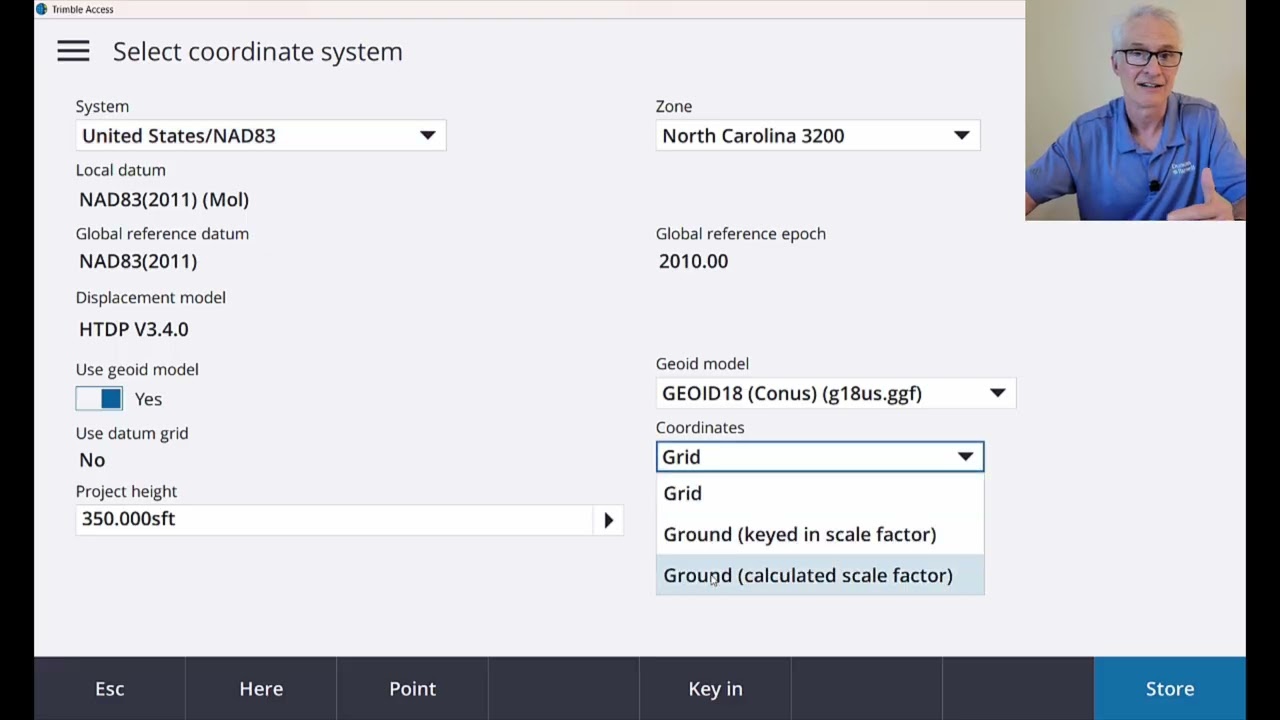The width and height of the screenshot is (1280, 720).
Task: Click the Global reference epoch value 2010.00
Action: click(693, 261)
